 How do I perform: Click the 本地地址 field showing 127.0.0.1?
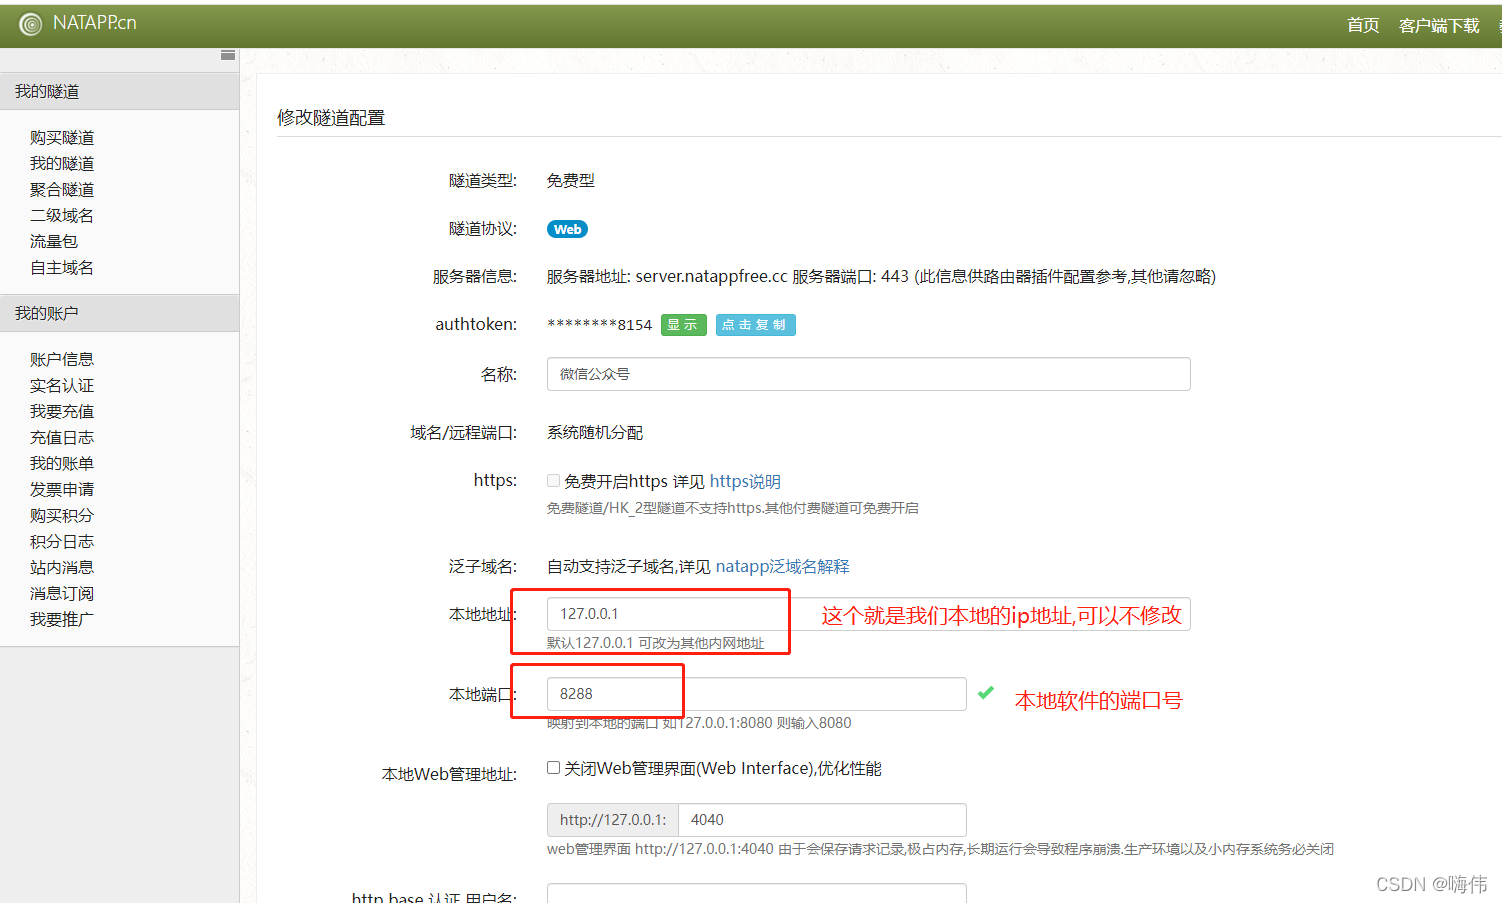point(868,614)
